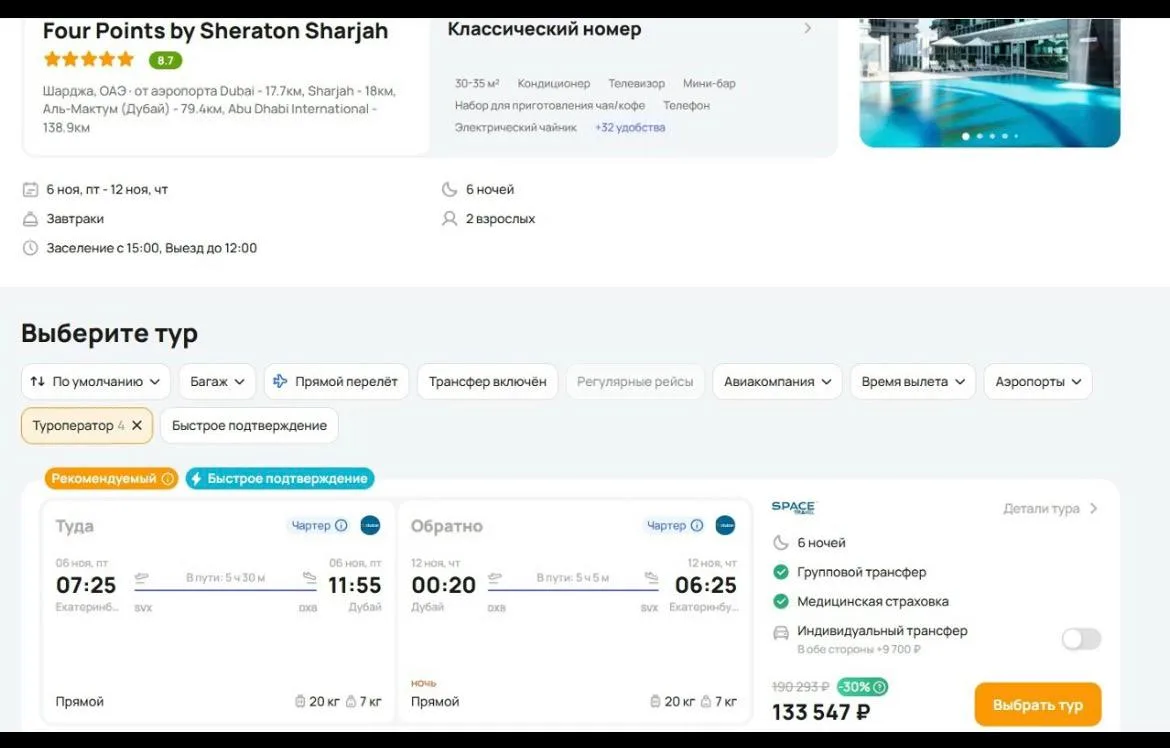Click the meal icon beside Завтраки
This screenshot has width=1170, height=748.
coord(30,219)
